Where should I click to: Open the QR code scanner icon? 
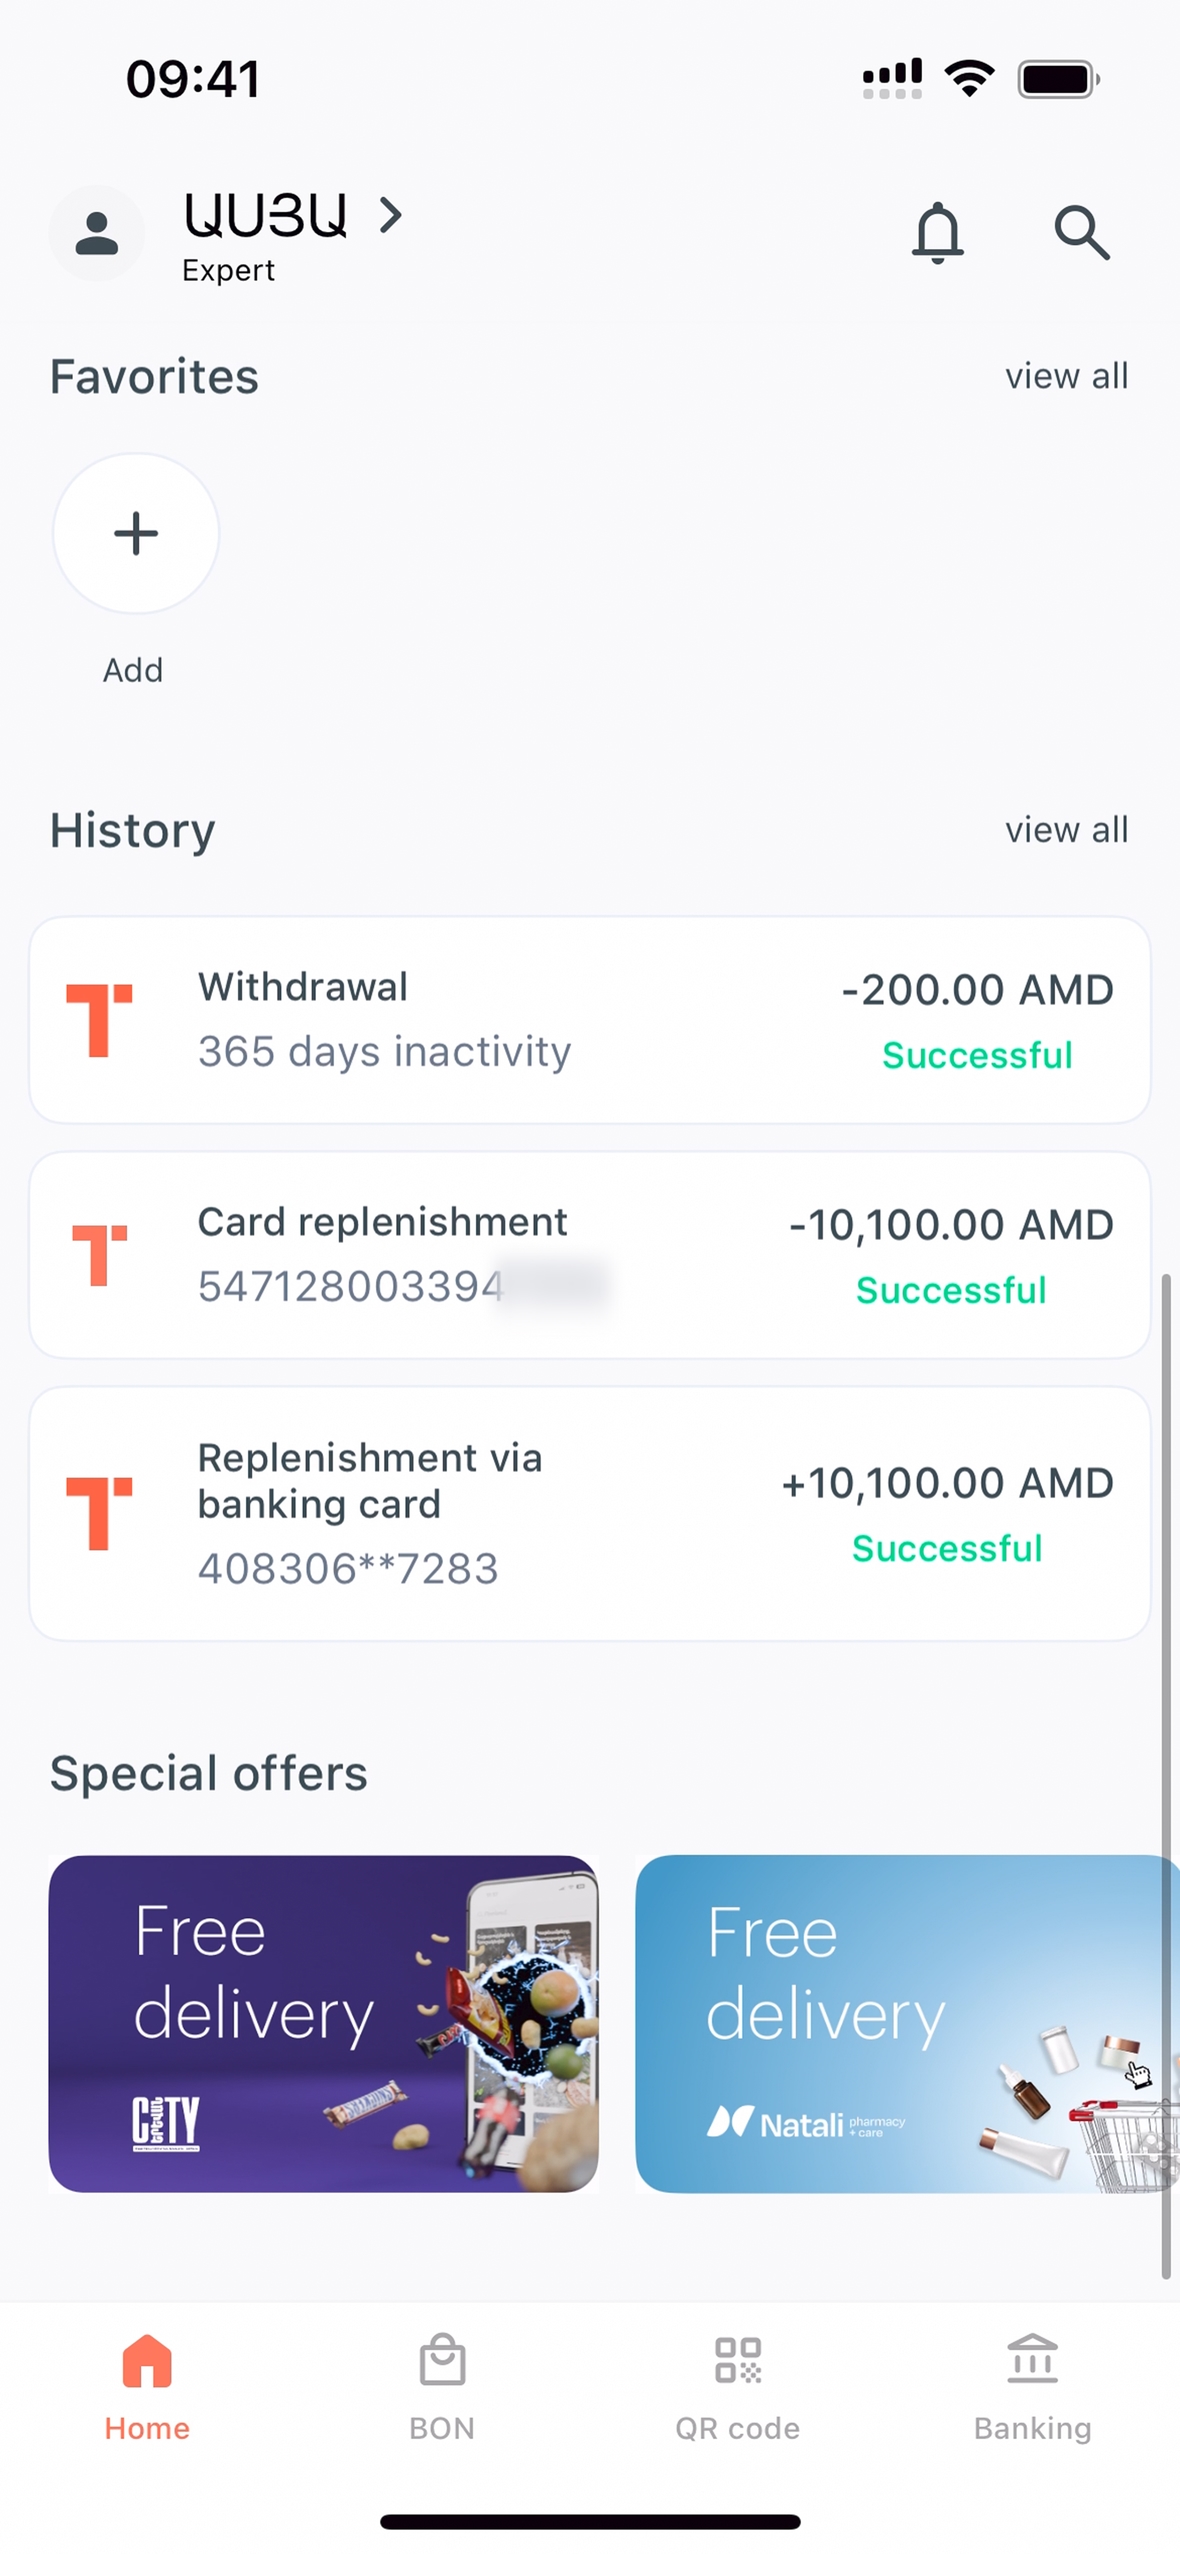(x=737, y=2359)
